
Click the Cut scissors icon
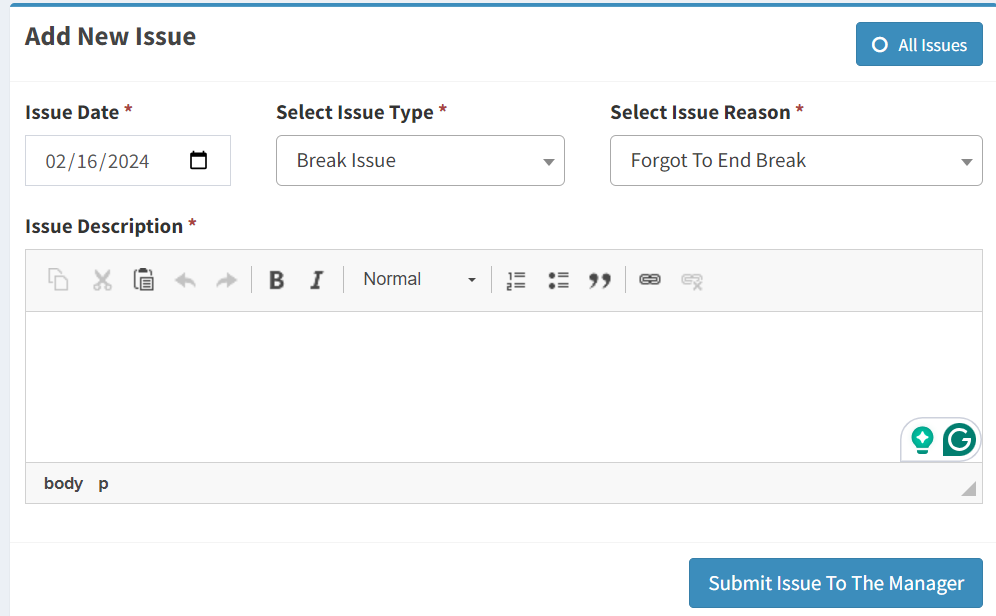coord(102,280)
